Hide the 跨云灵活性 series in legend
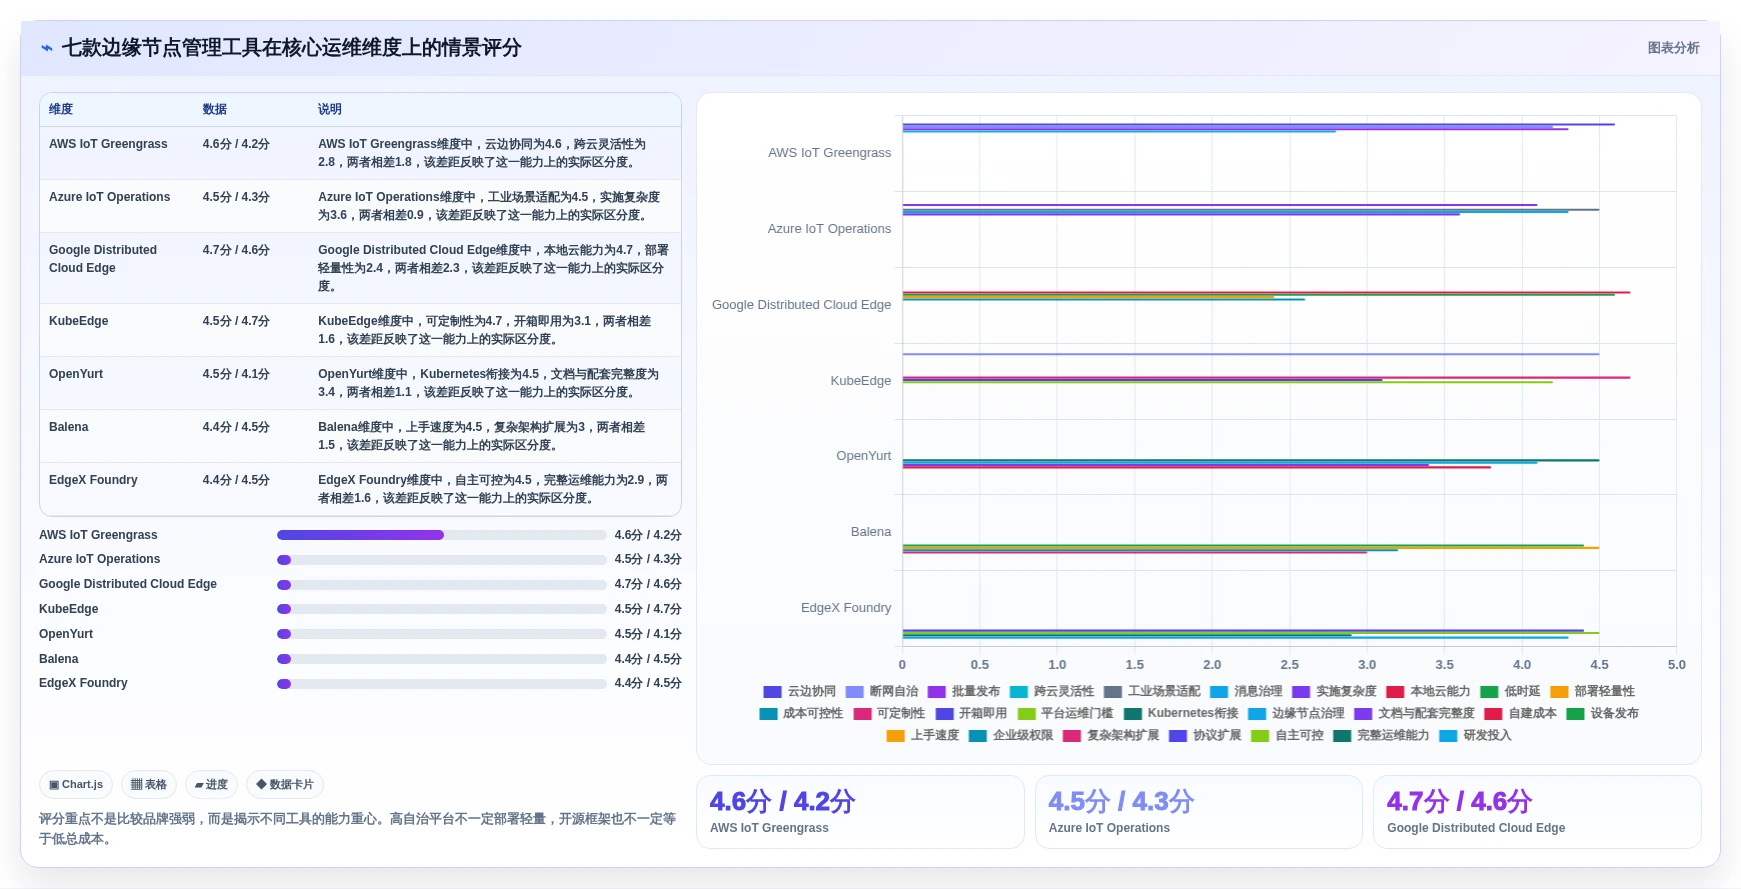The width and height of the screenshot is (1741, 889). 1051,691
